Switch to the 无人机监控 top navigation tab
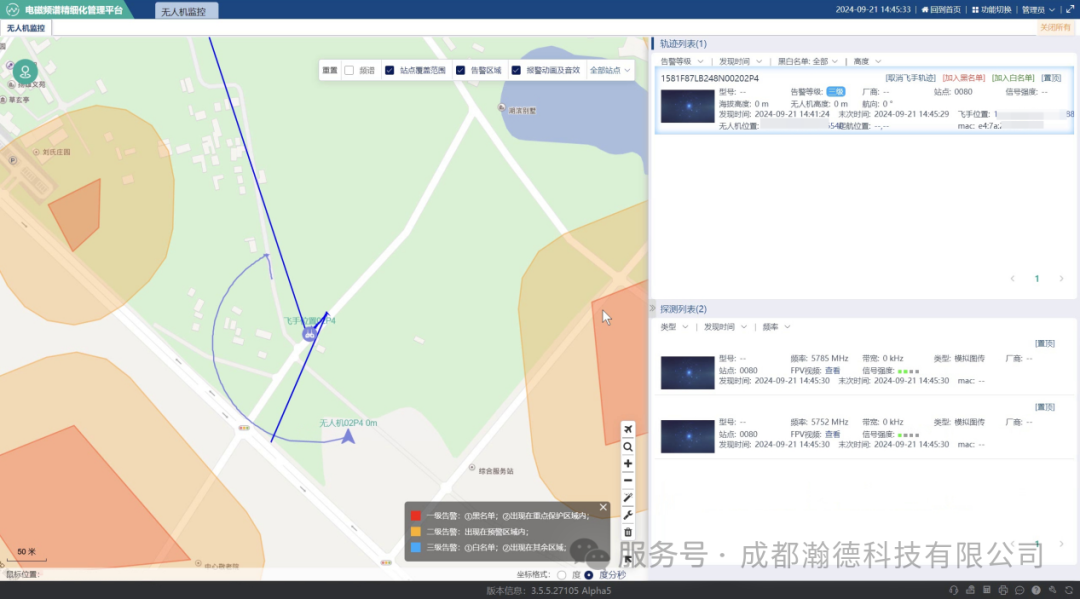The image size is (1080, 599). (x=184, y=12)
